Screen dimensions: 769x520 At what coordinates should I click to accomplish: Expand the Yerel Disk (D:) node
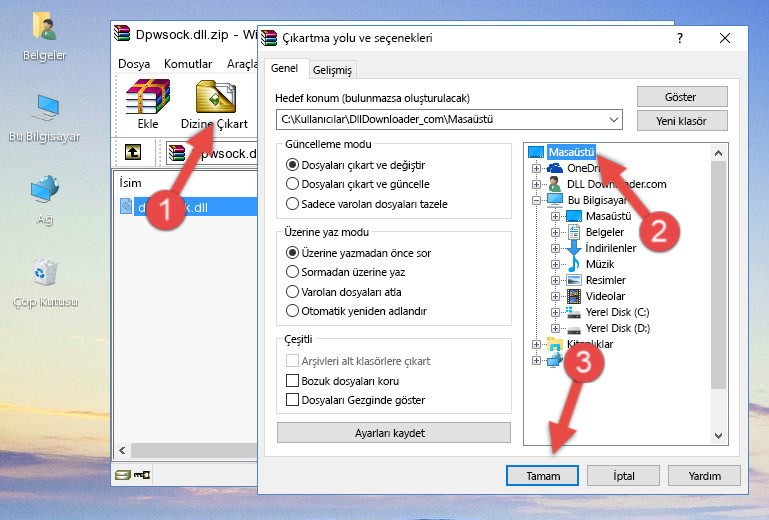pyautogui.click(x=555, y=328)
